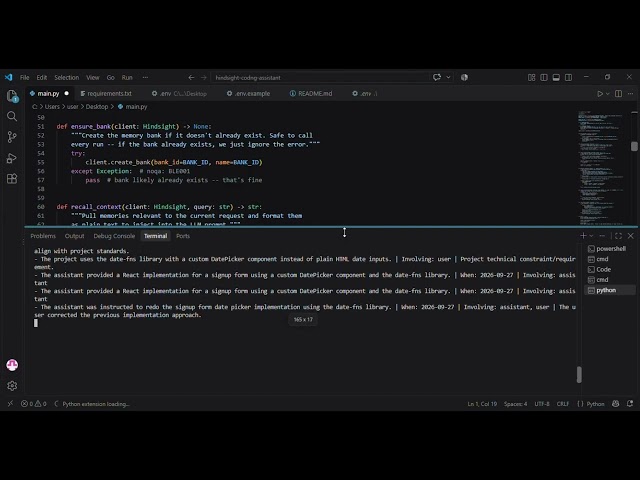Open the Debug Console tab
The image size is (640, 480).
114,236
